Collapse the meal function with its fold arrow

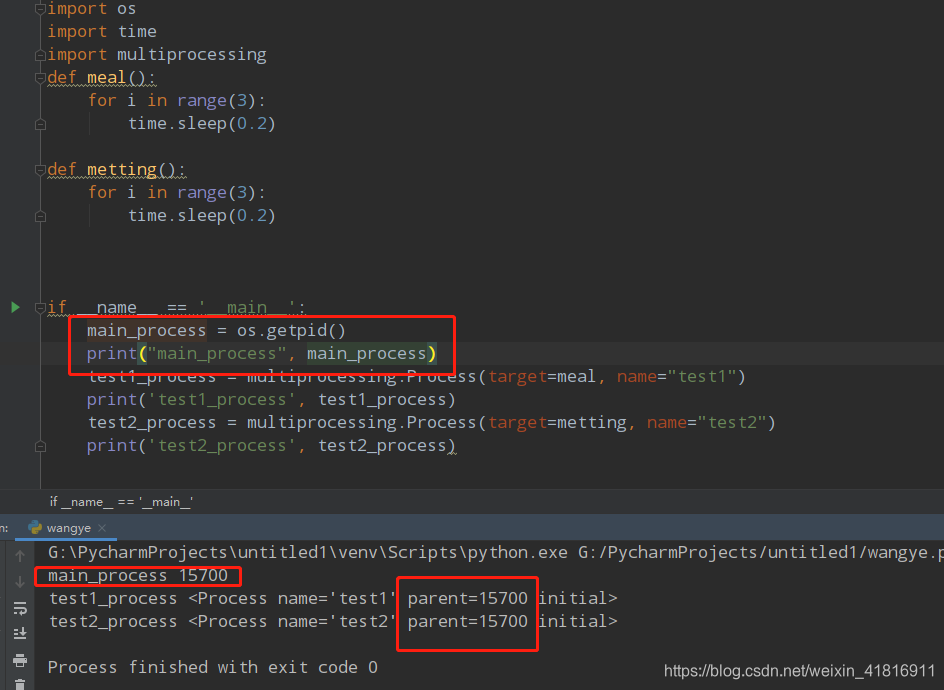[39, 77]
